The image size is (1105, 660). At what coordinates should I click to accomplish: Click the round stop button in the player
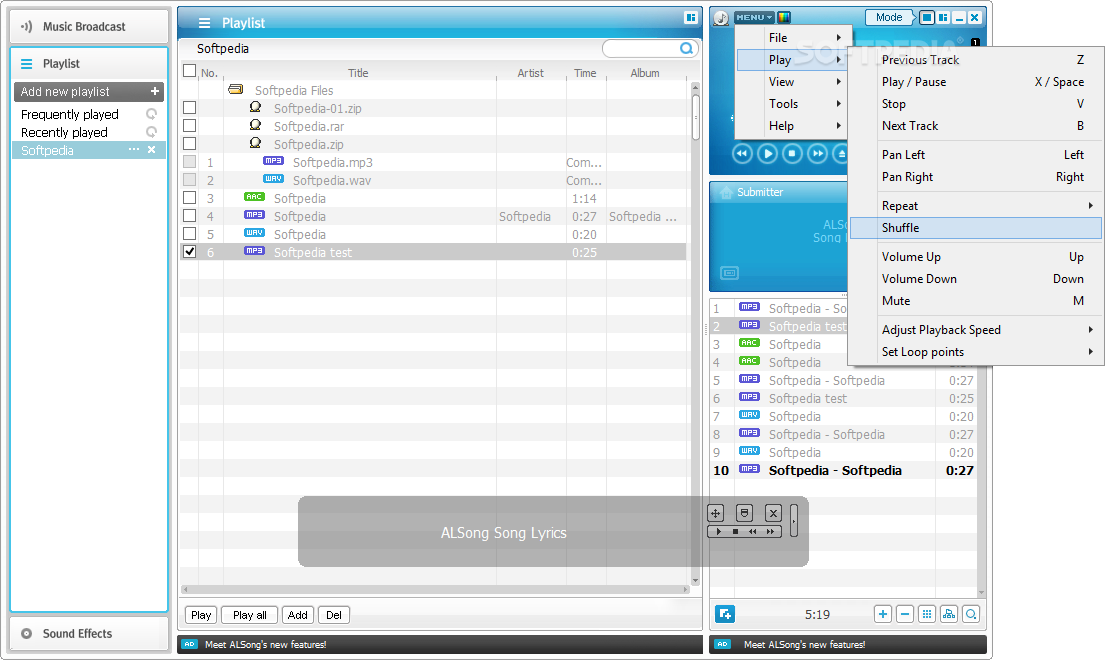point(792,153)
